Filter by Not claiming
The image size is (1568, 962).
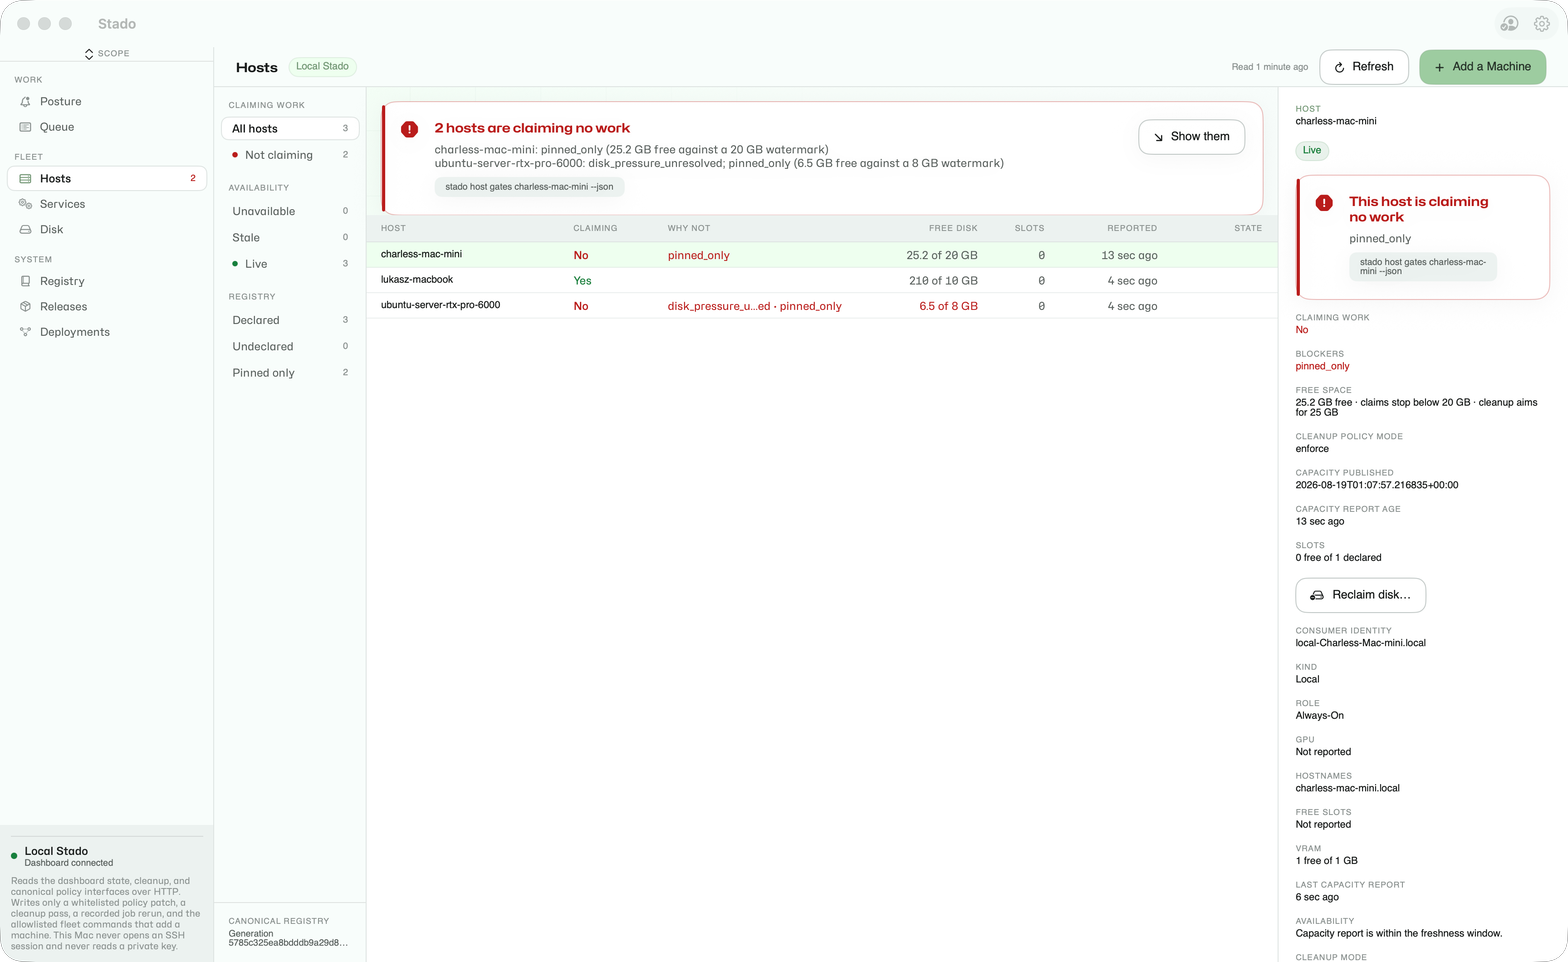[289, 155]
